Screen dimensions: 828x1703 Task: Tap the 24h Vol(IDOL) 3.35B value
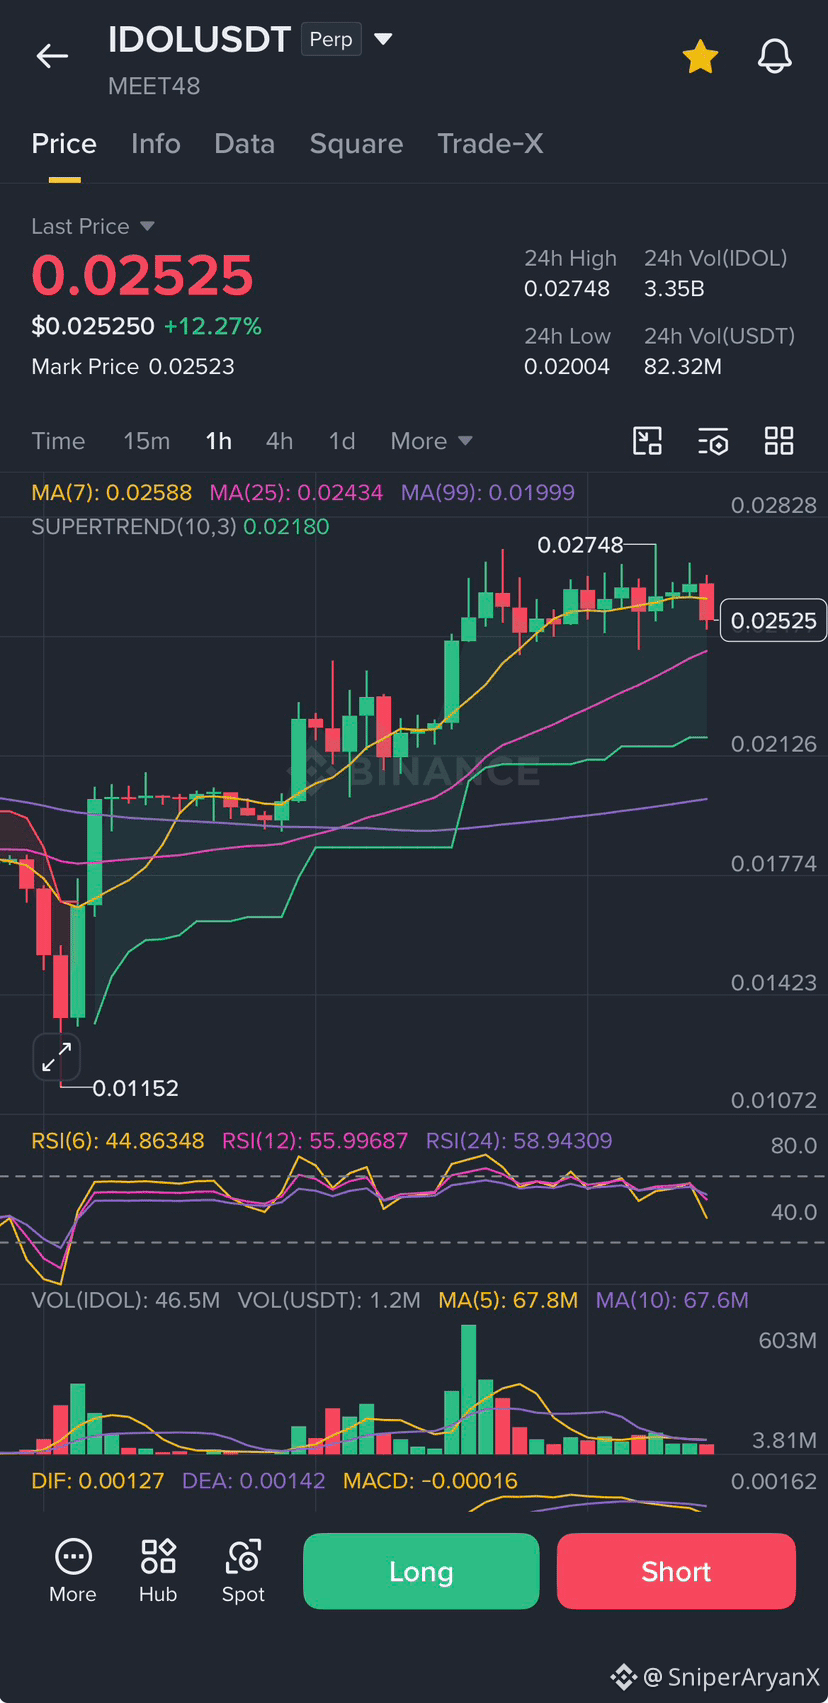675,289
